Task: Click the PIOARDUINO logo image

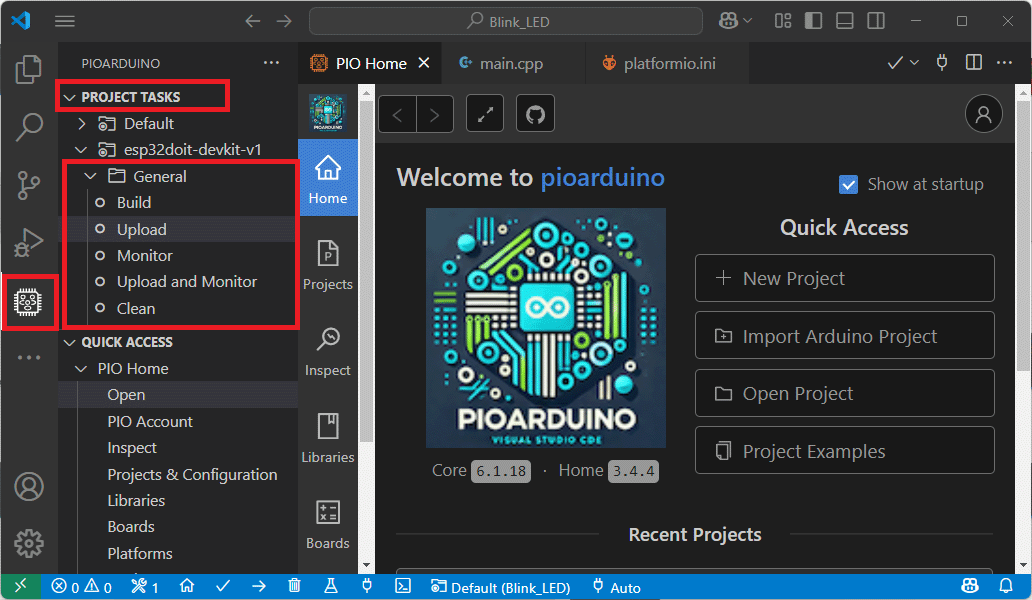Action: 546,328
